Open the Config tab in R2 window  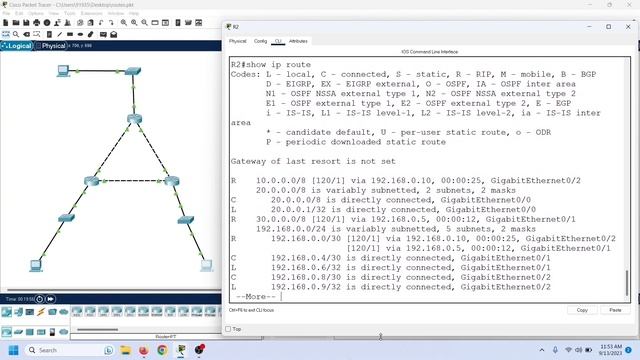coord(260,41)
